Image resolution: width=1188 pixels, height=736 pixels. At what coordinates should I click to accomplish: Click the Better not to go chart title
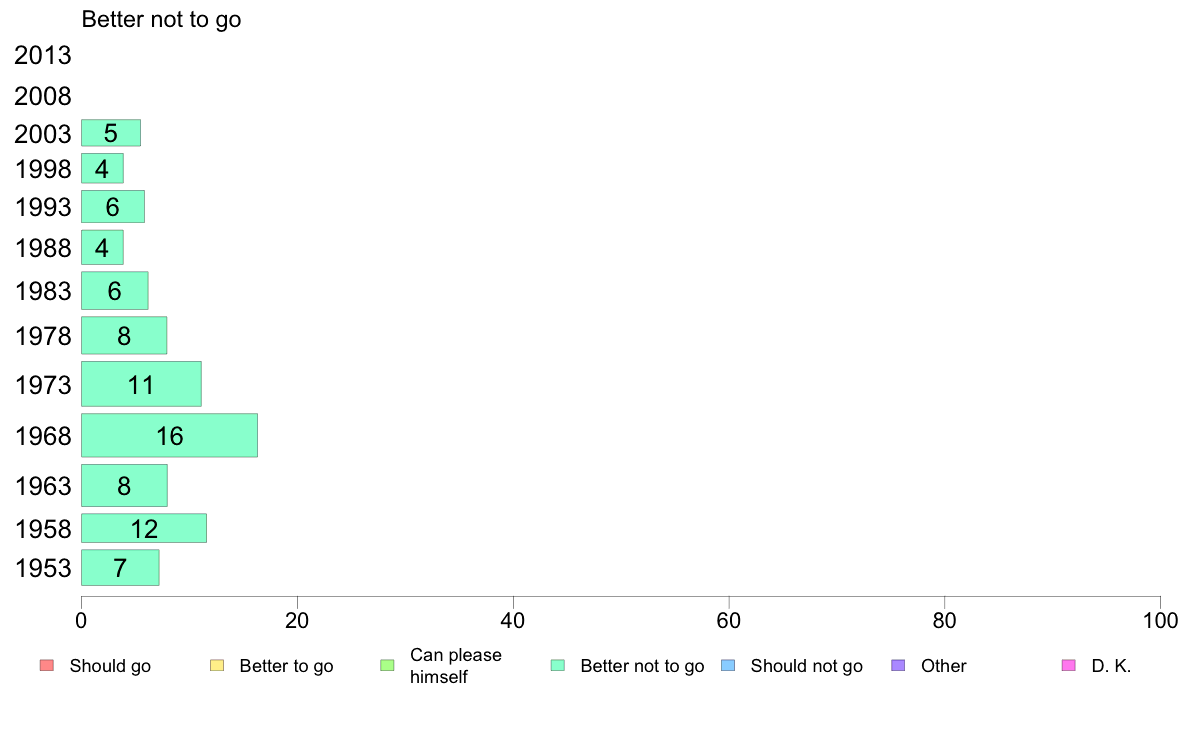[161, 19]
